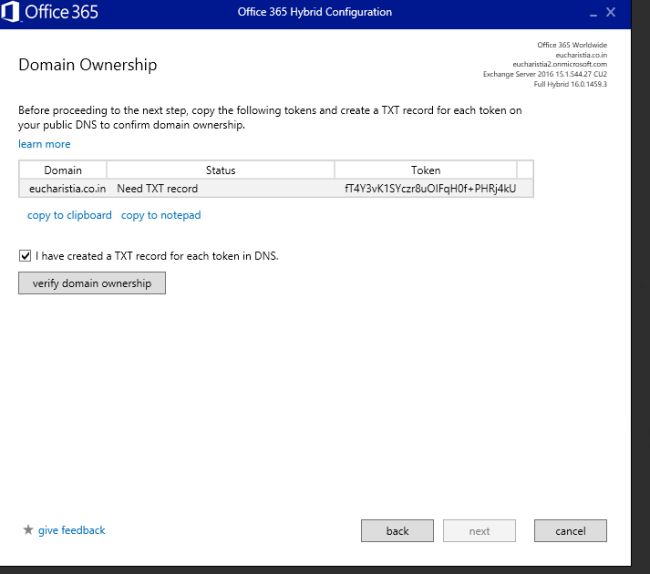Go back to the previous step
Screen dimensions: 650x574
(x=397, y=530)
